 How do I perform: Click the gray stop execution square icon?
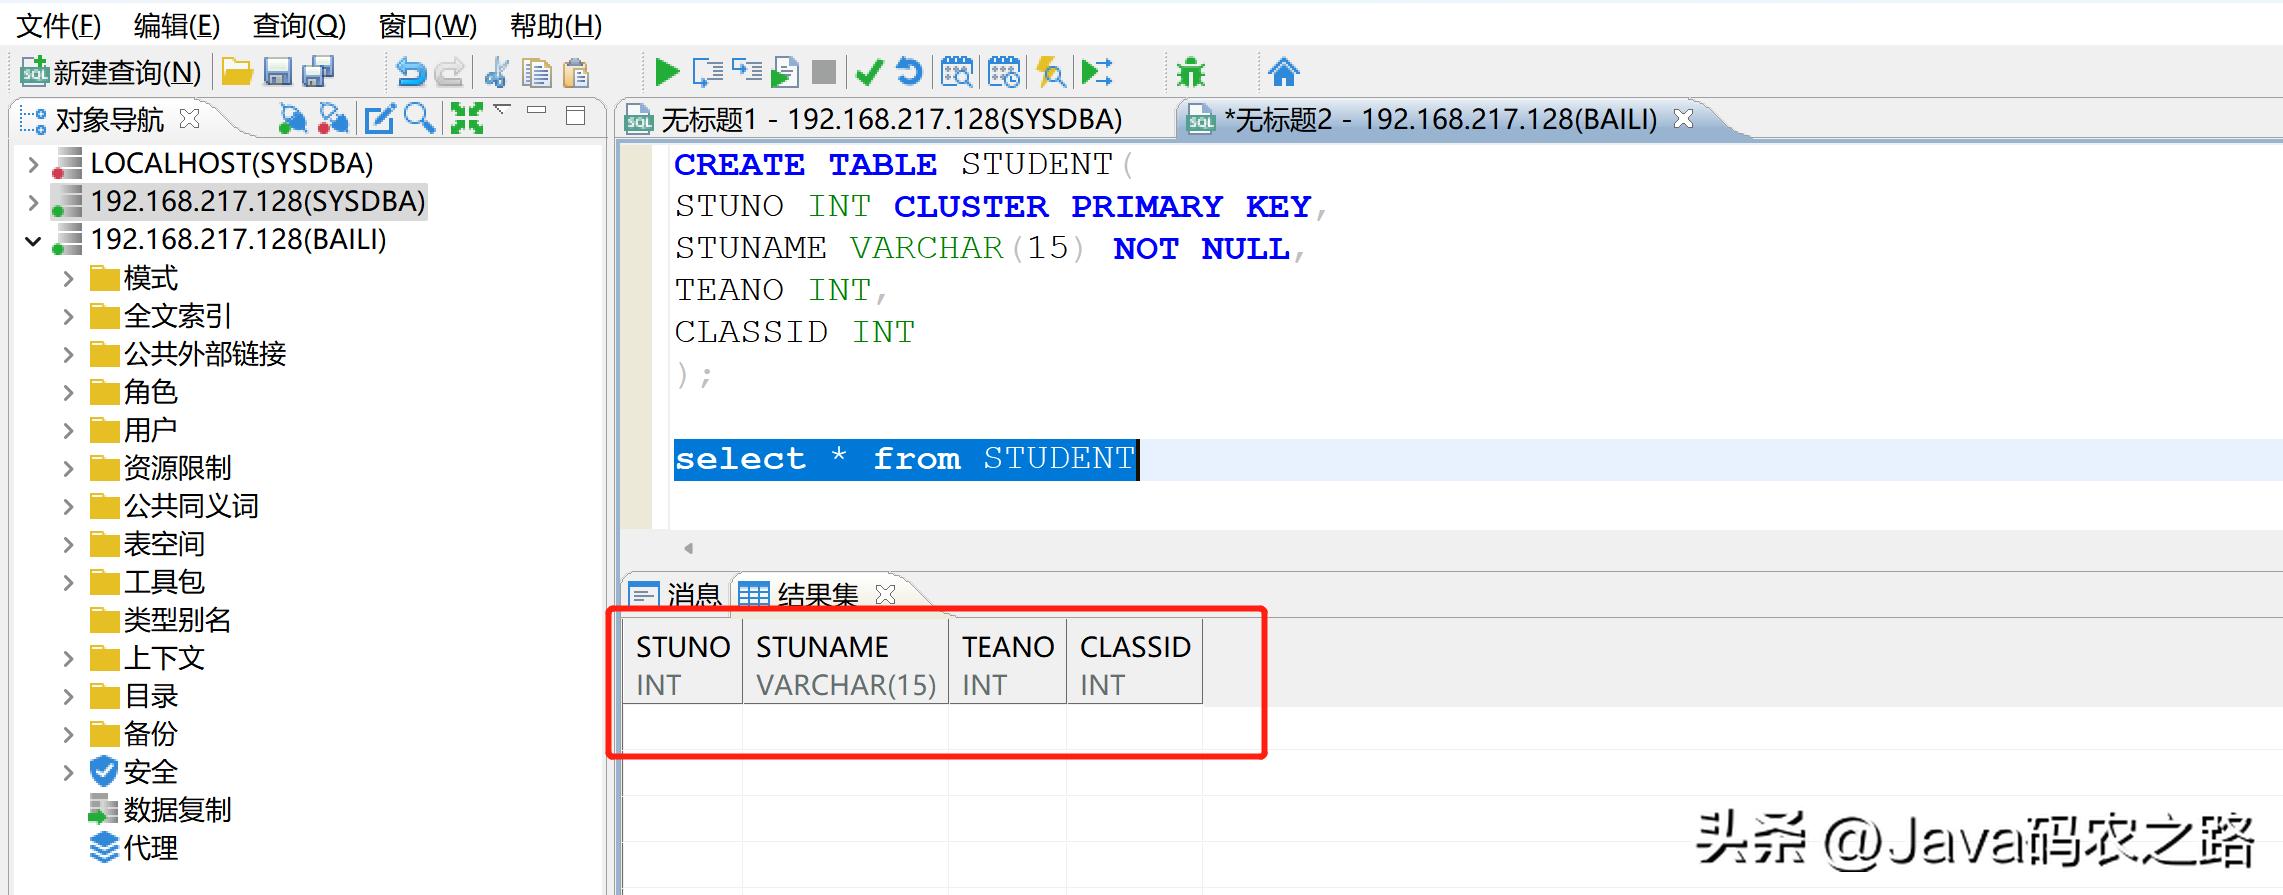click(824, 72)
